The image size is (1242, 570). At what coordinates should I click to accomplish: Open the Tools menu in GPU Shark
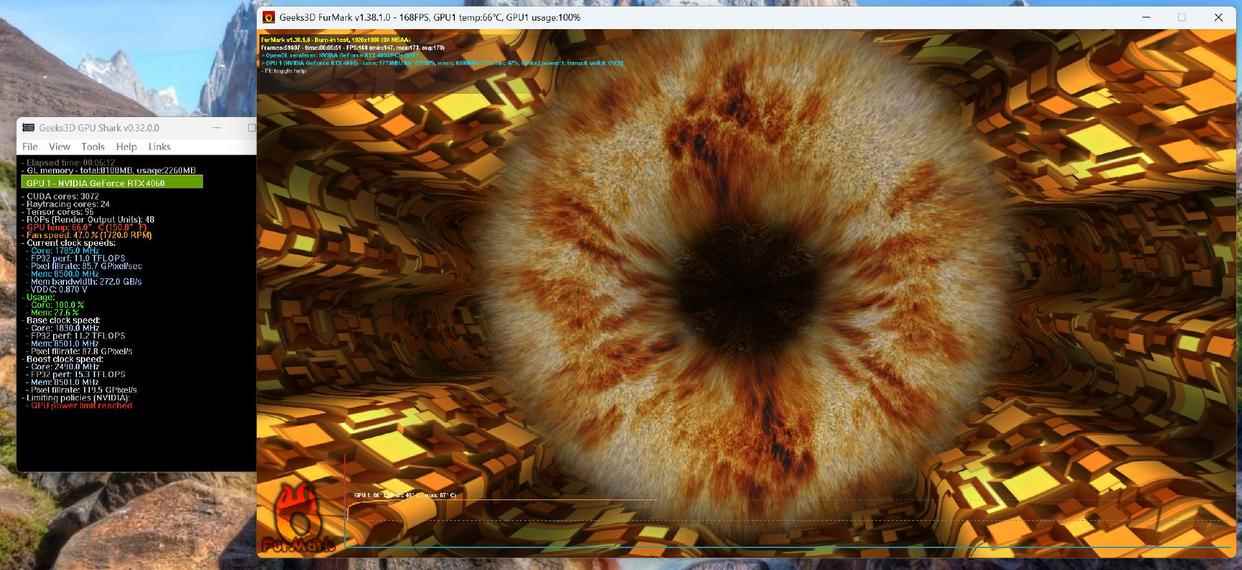[x=93, y=147]
